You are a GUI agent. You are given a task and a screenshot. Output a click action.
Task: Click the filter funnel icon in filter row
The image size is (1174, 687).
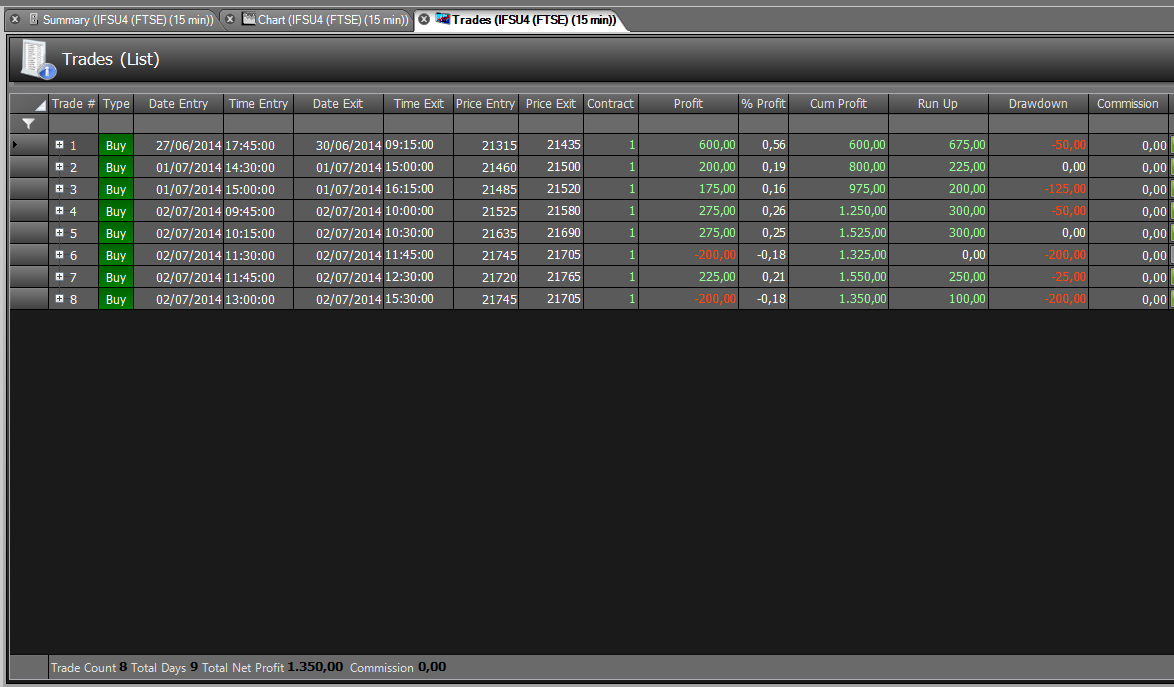pos(28,124)
